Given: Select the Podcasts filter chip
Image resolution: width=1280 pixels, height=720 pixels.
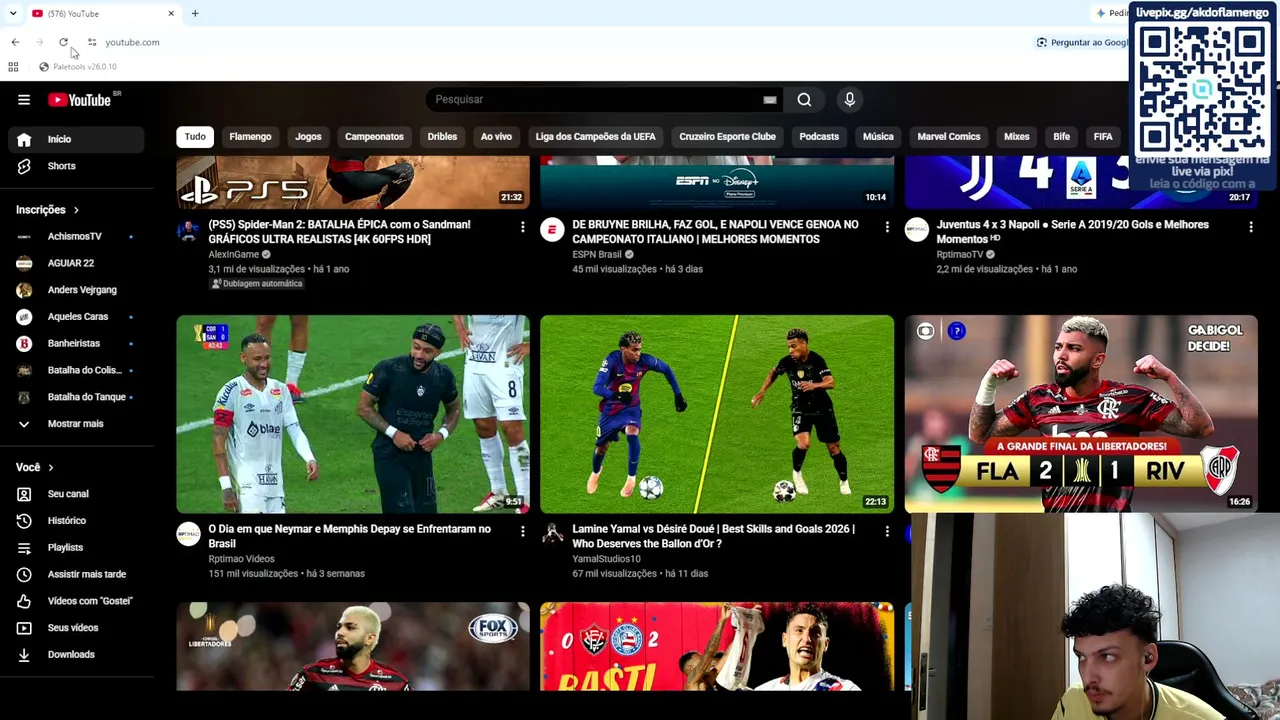Looking at the screenshot, I should pyautogui.click(x=819, y=137).
